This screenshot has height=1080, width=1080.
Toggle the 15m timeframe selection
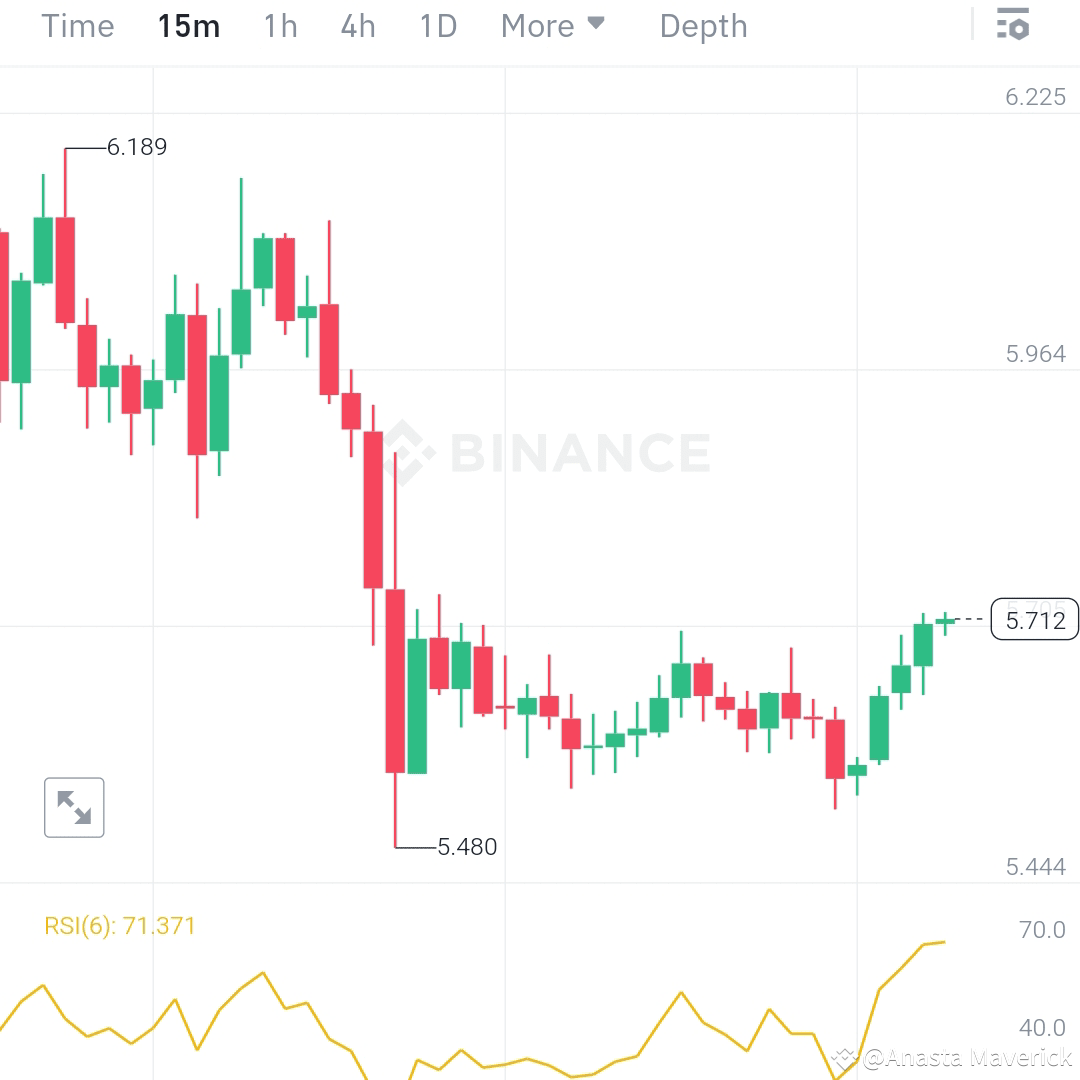click(x=189, y=26)
